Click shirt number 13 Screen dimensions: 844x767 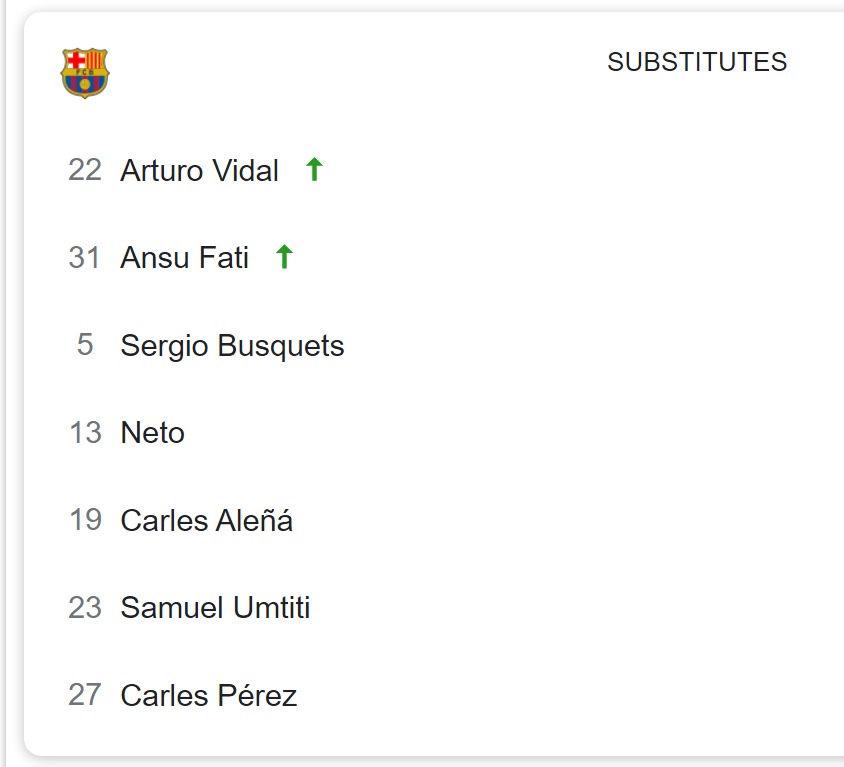click(x=85, y=433)
